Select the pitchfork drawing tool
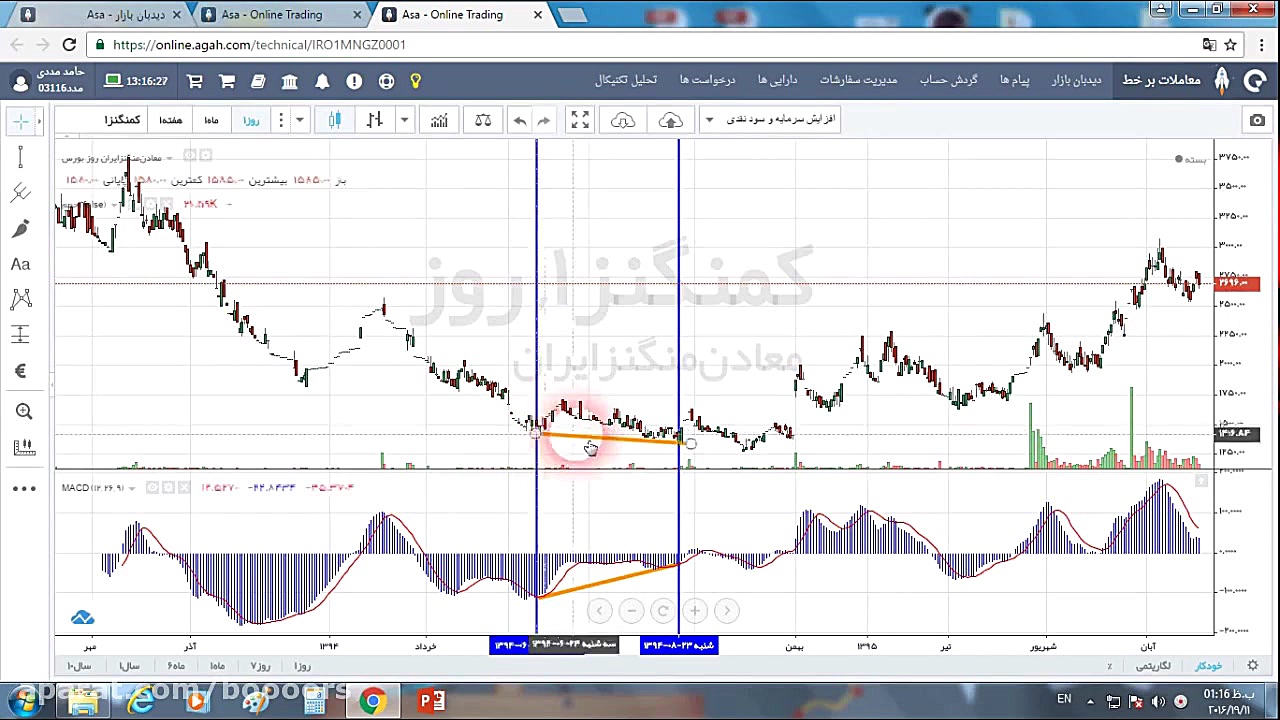Image resolution: width=1280 pixels, height=720 pixels. click(20, 193)
